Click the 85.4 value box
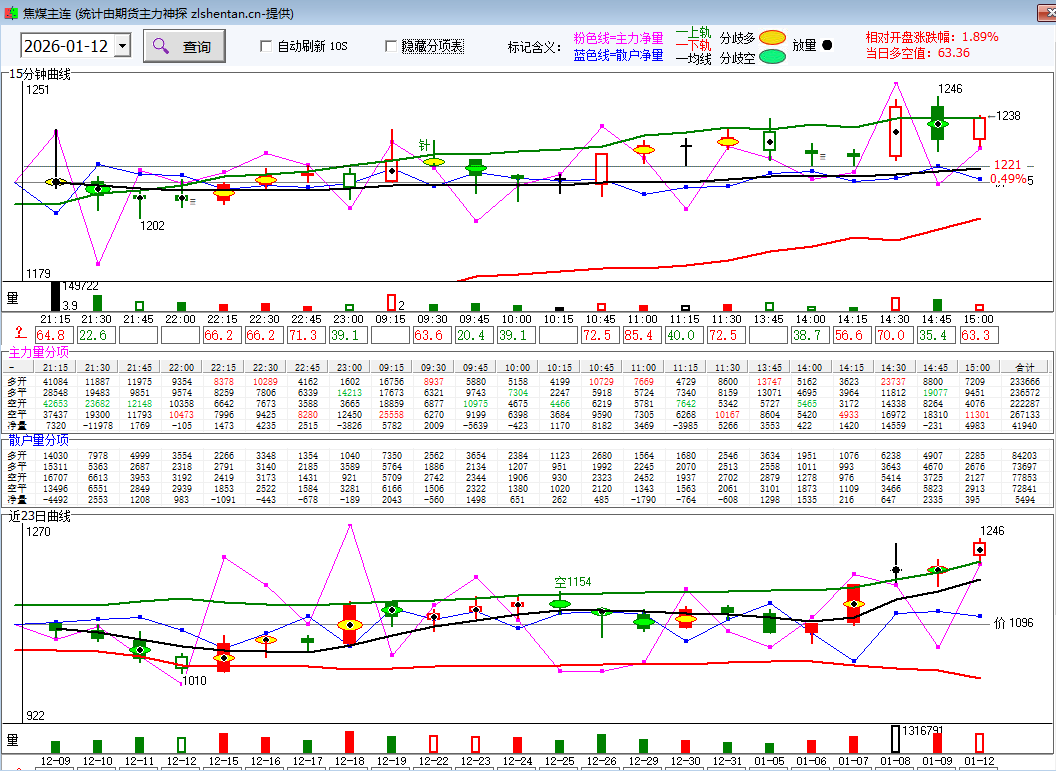This screenshot has height=771, width=1056. pos(642,335)
